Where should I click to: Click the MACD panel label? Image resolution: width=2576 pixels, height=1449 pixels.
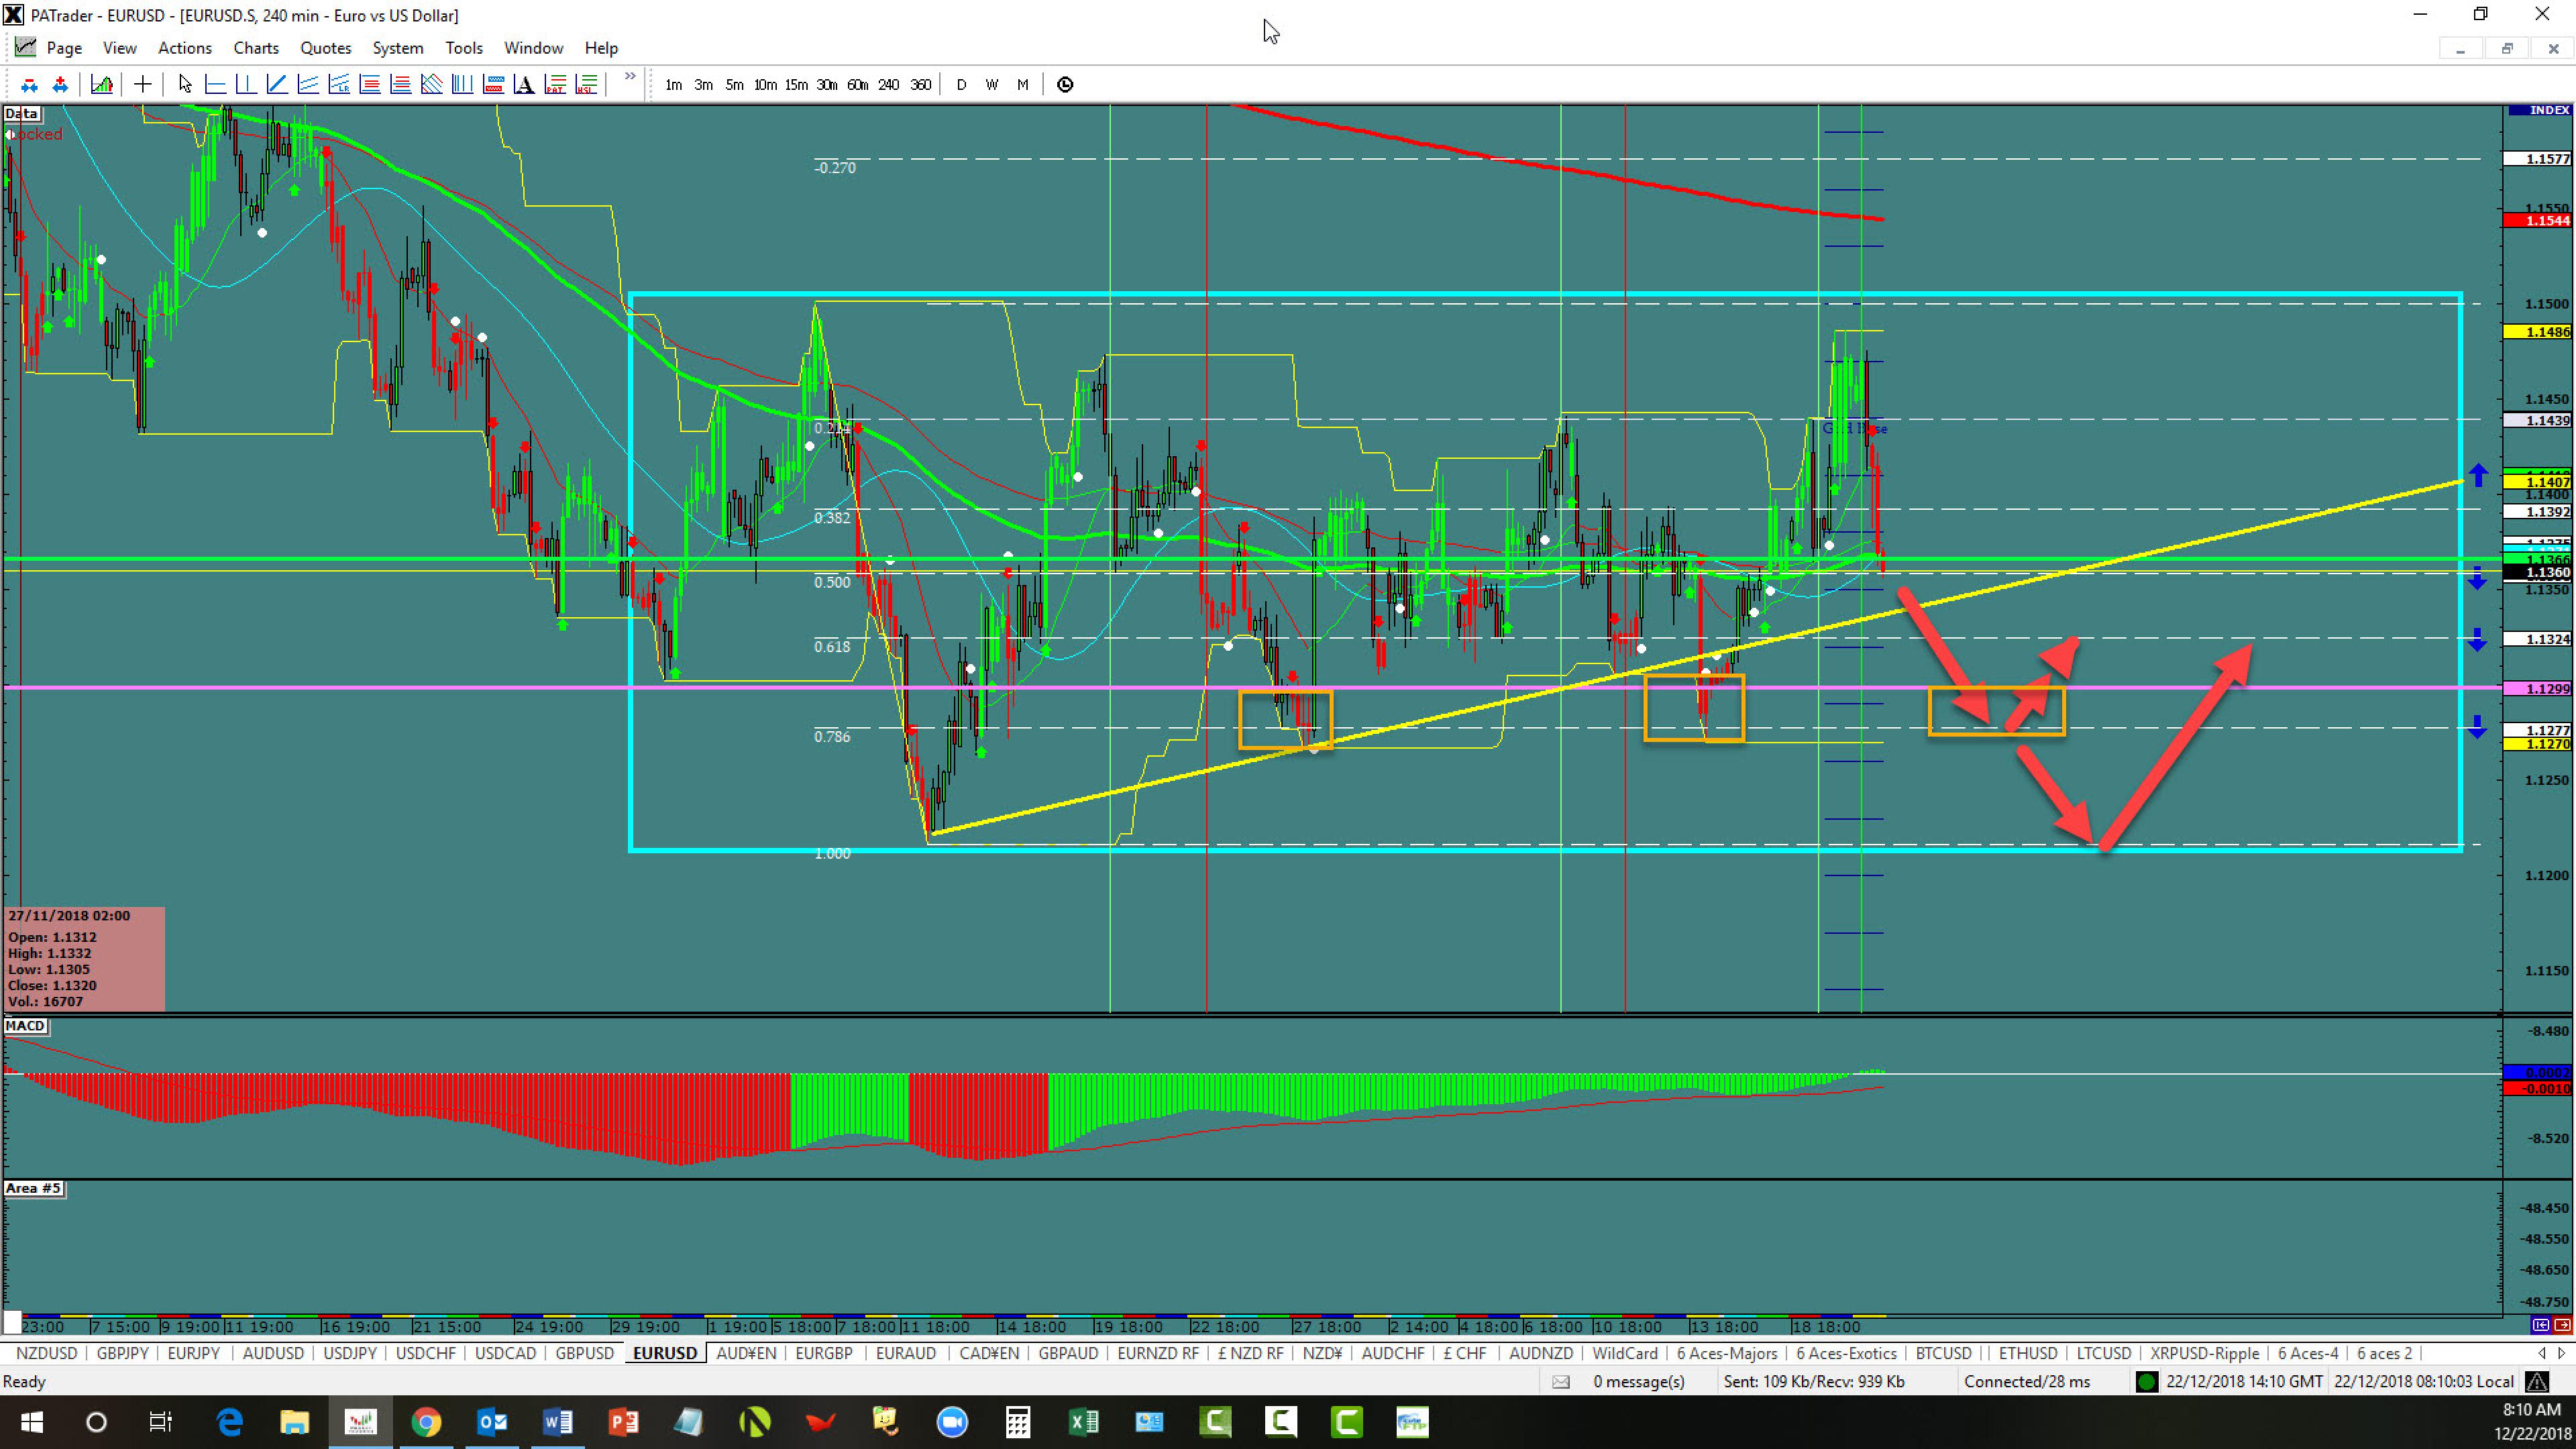[x=25, y=1026]
